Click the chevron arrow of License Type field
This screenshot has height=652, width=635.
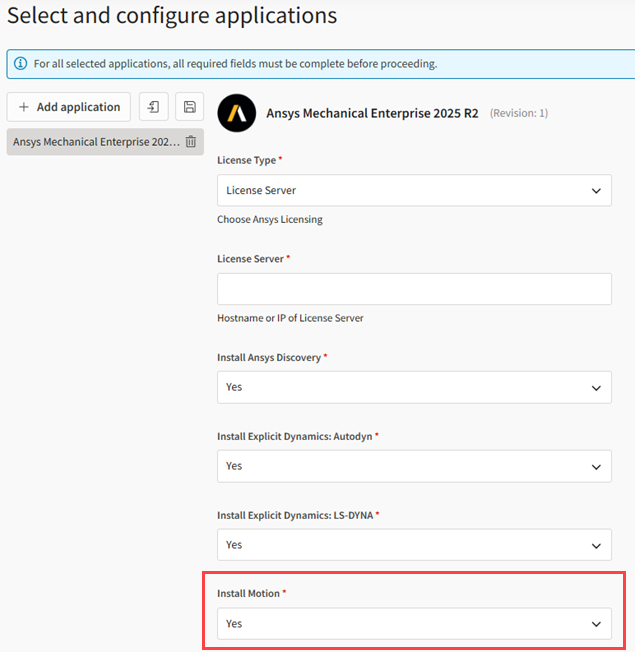[596, 191]
